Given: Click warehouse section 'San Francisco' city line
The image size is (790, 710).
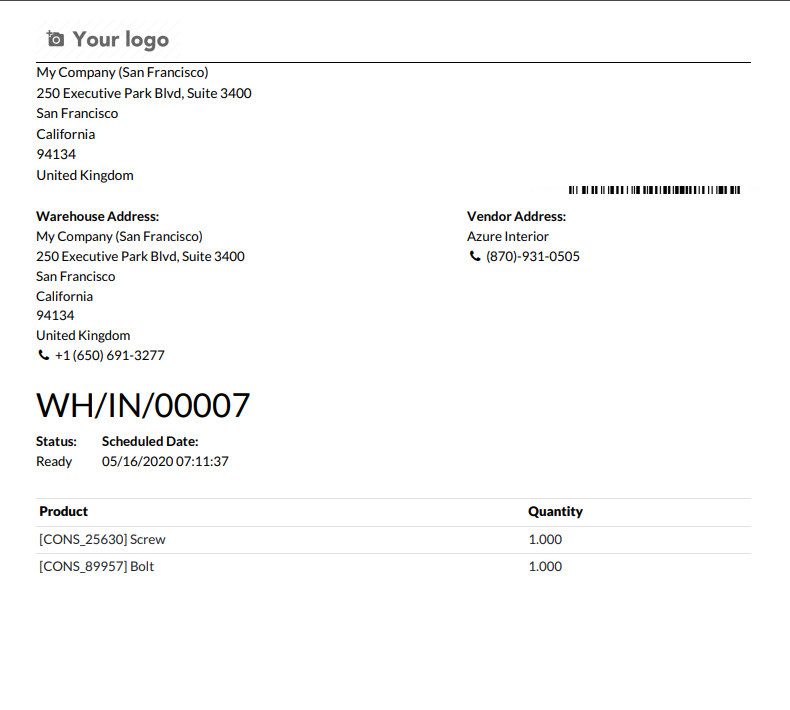Looking at the screenshot, I should (x=76, y=277).
